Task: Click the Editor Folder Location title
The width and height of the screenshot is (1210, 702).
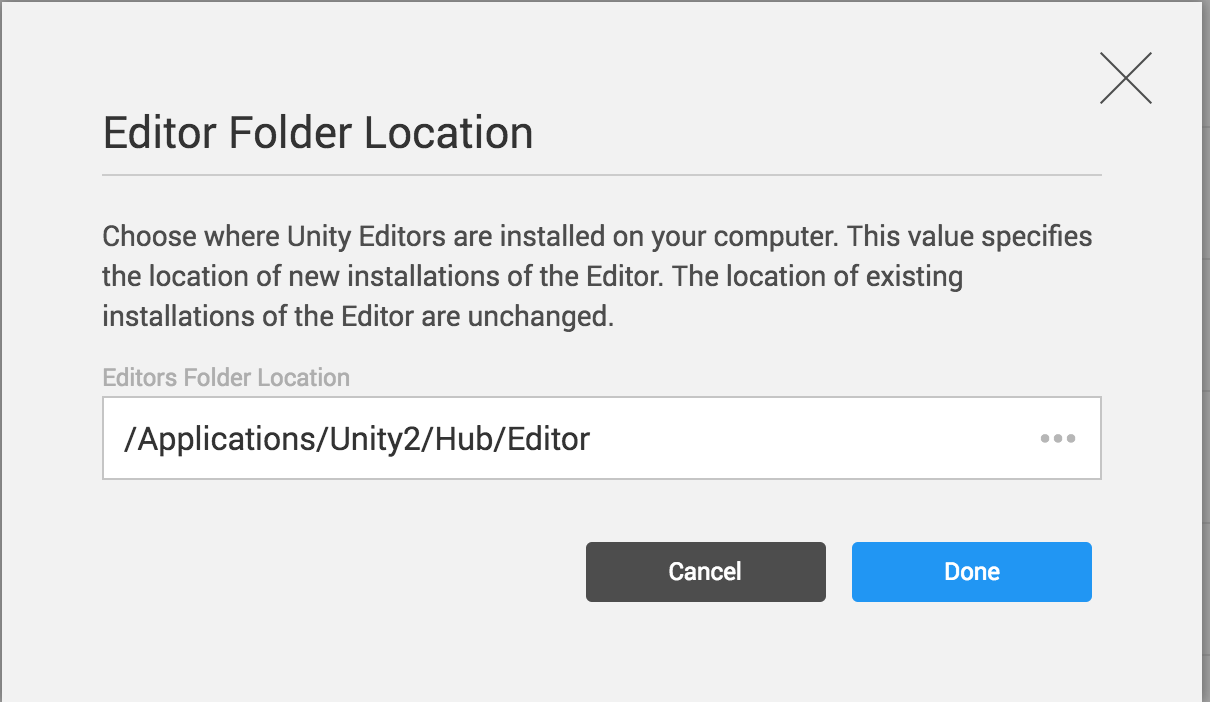Action: coord(318,132)
